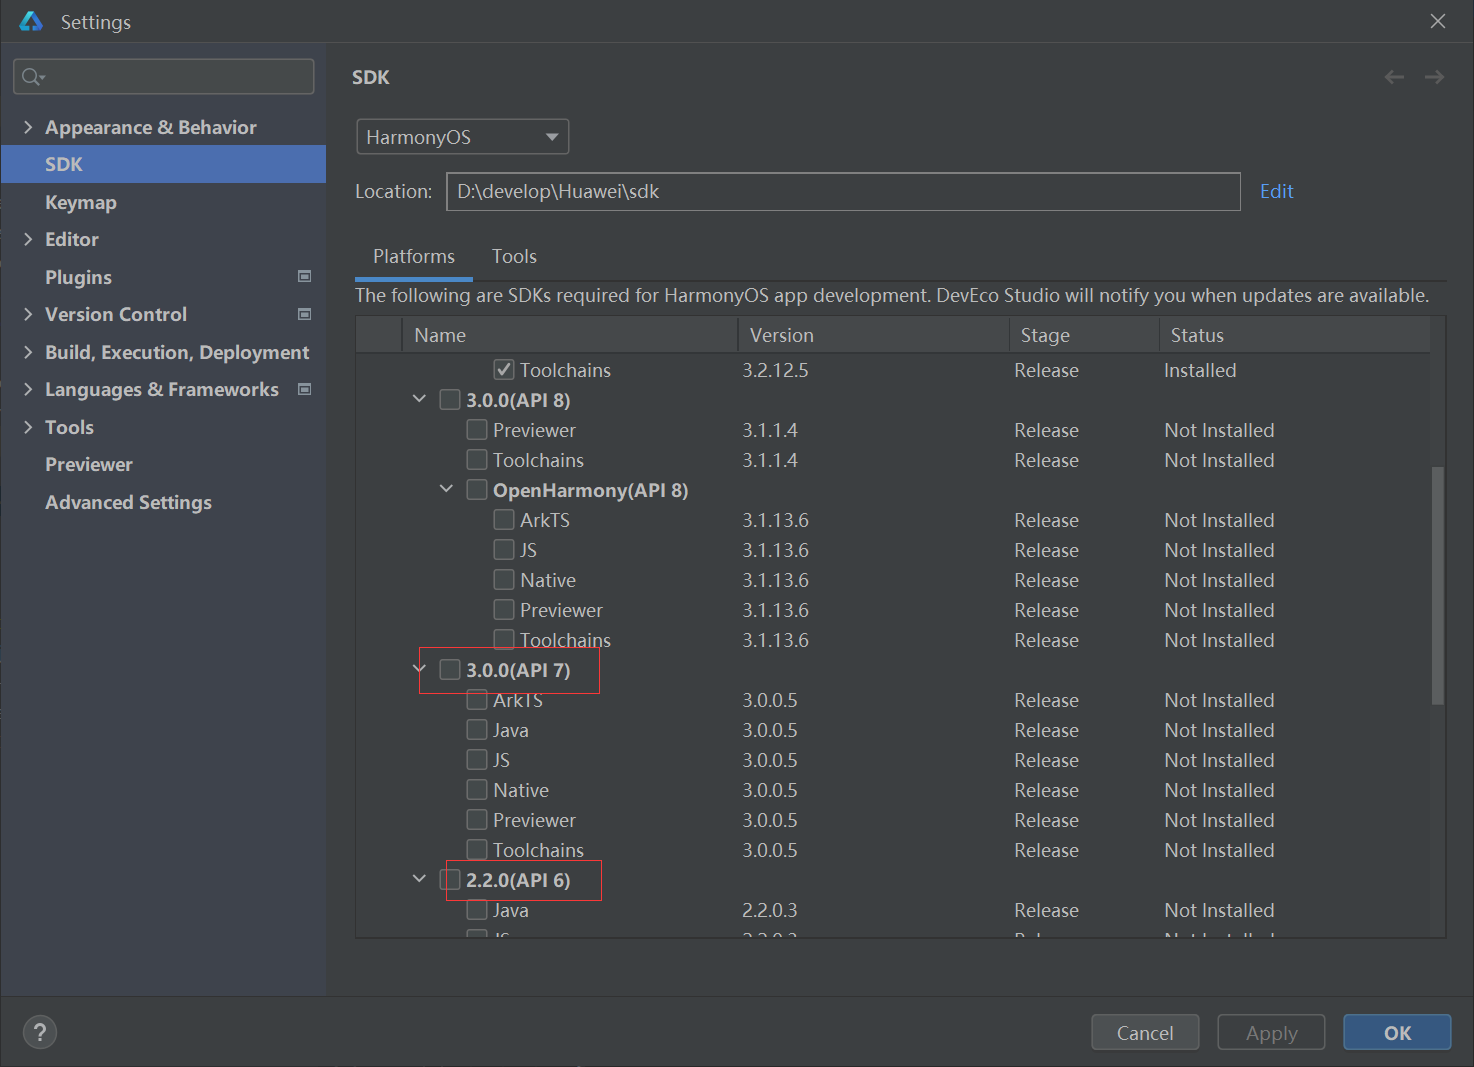Click the Version Control project-level icon

305,314
